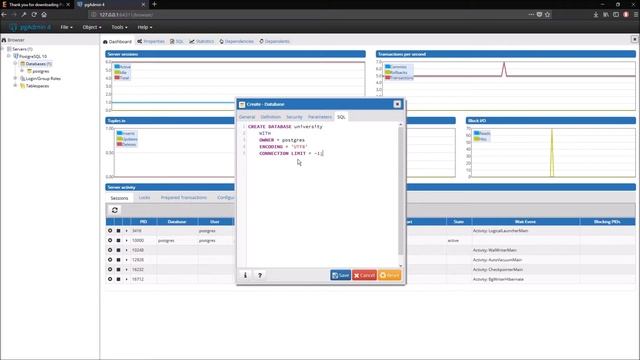Expand the Tablespaces node
The height and width of the screenshot is (360, 640).
click(x=16, y=85)
